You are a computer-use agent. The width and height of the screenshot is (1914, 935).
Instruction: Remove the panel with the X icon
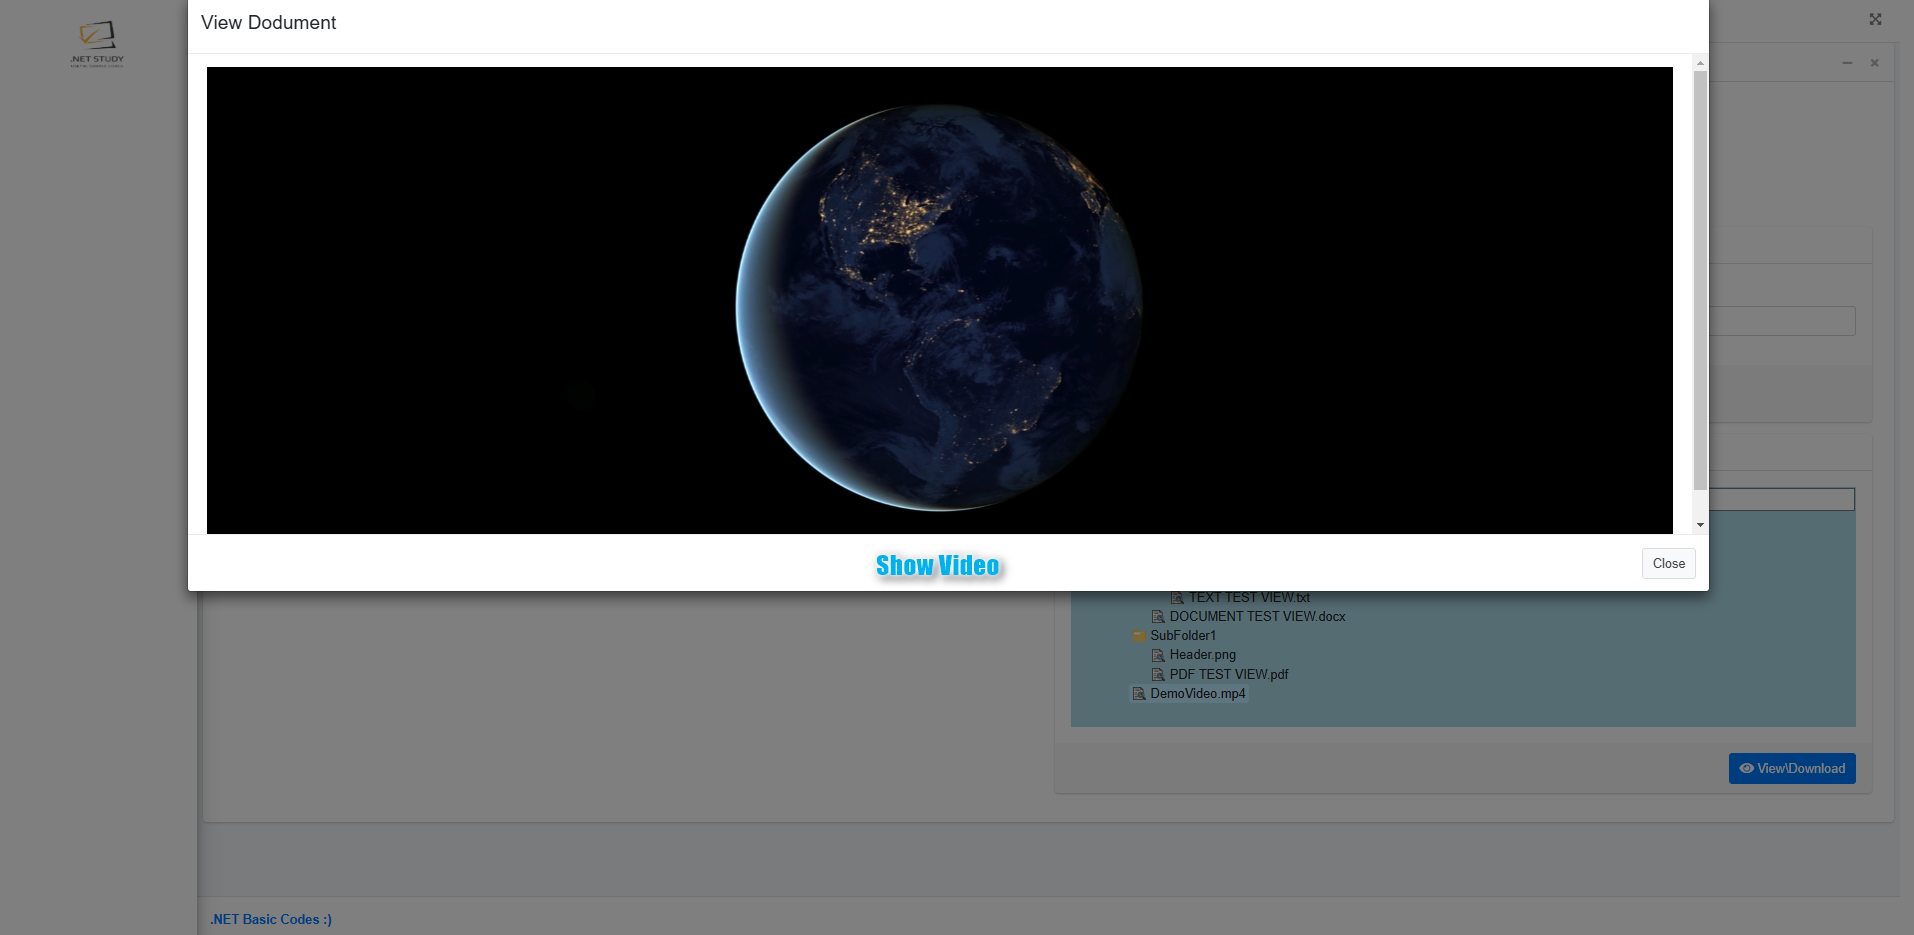coord(1875,63)
